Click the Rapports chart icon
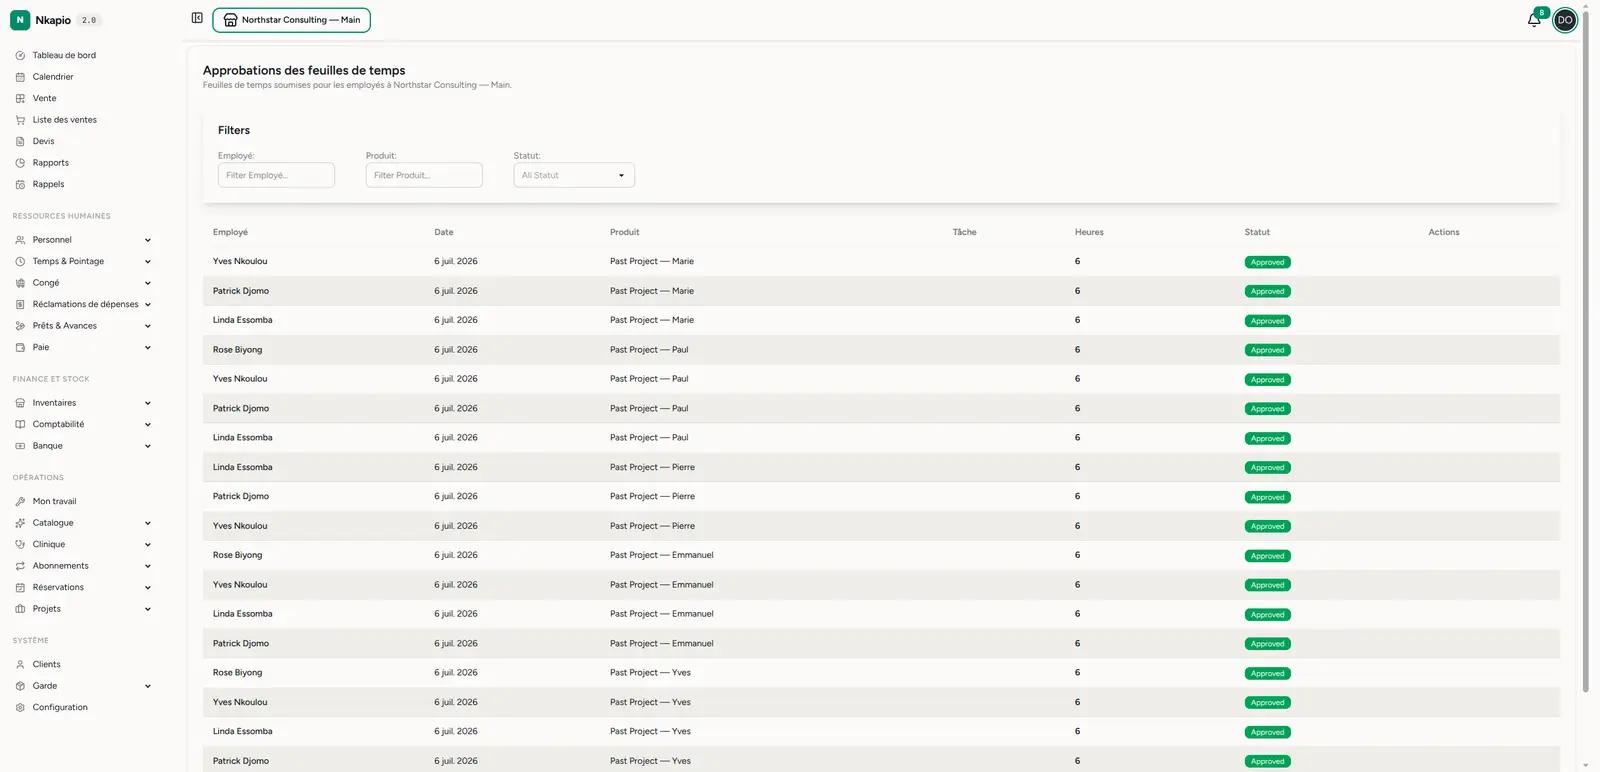Viewport: 1600px width, 772px height. click(20, 163)
